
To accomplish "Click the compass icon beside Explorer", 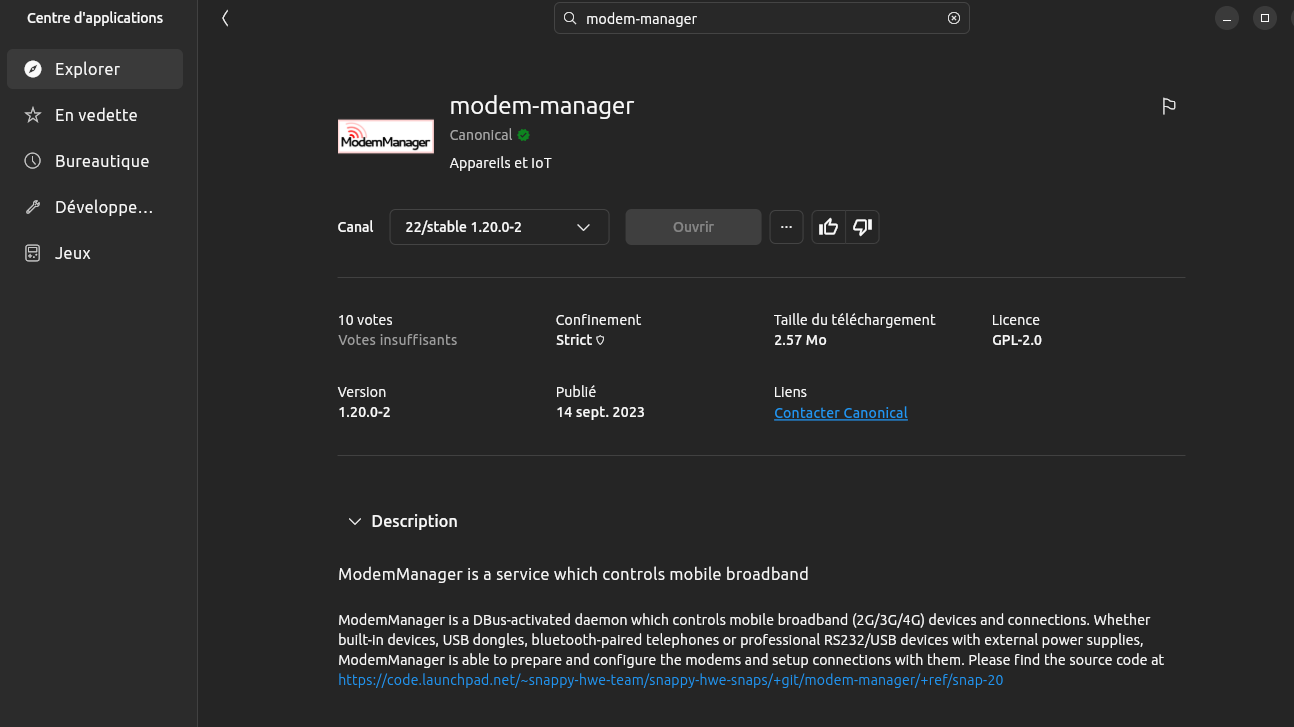I will pyautogui.click(x=33, y=69).
